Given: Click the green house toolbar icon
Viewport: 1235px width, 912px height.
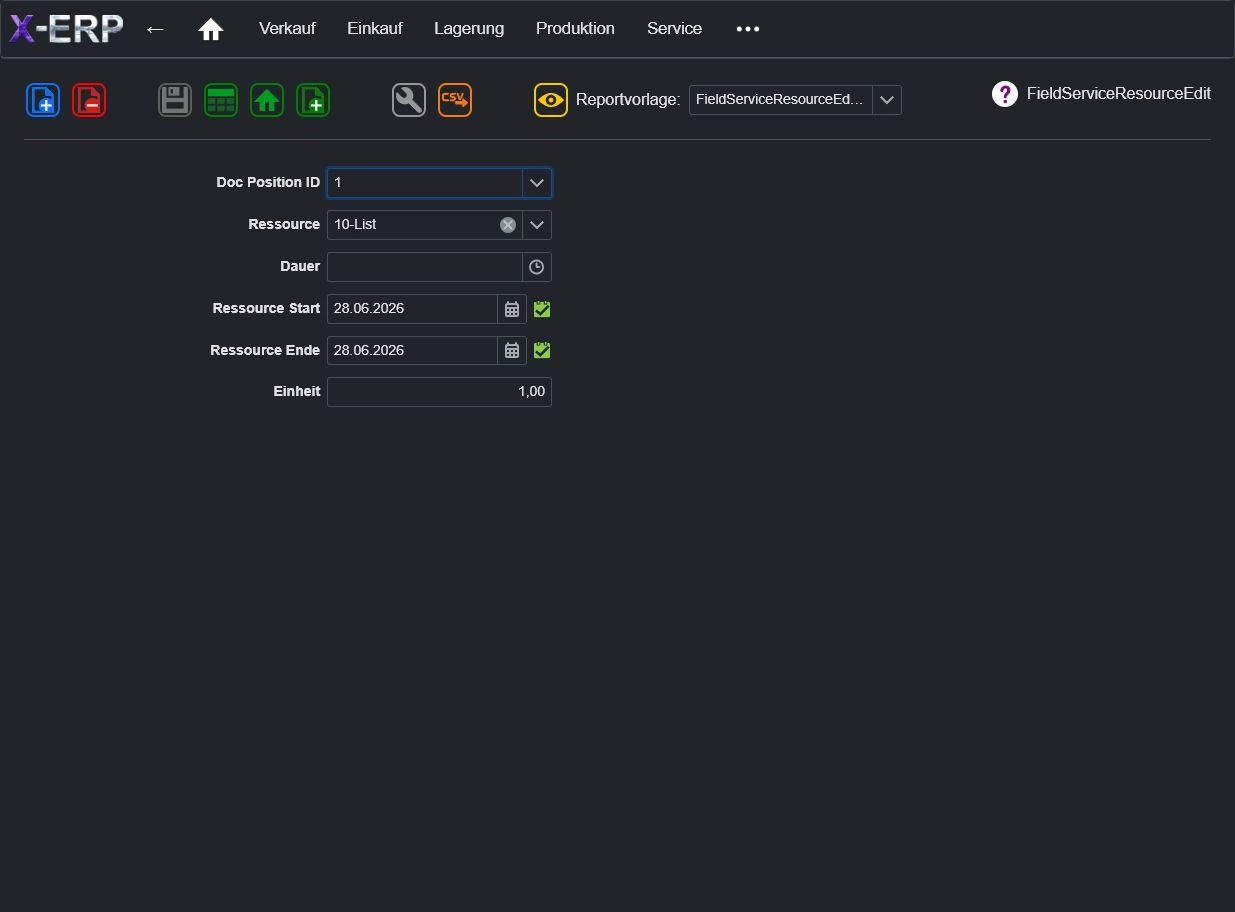Looking at the screenshot, I should (x=267, y=100).
